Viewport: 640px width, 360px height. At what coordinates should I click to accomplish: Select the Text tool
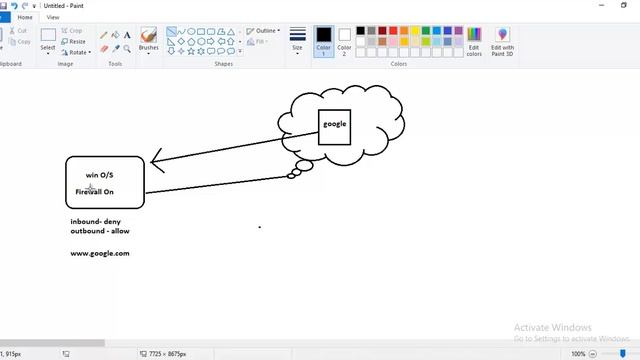127,36
